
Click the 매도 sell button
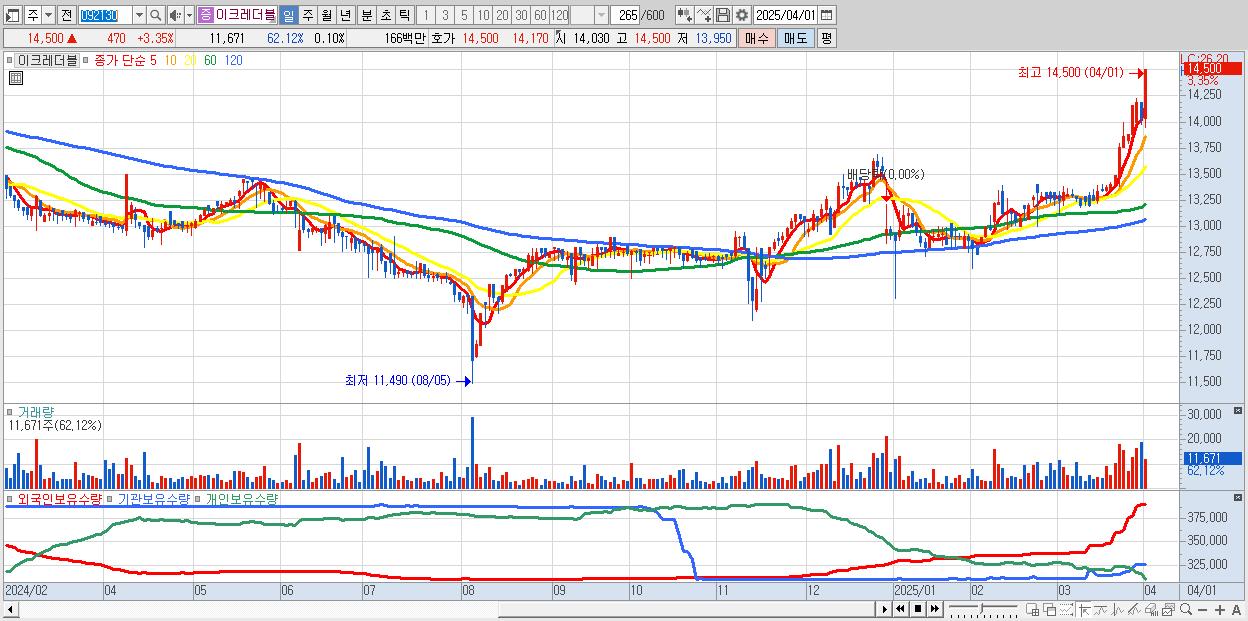(795, 38)
